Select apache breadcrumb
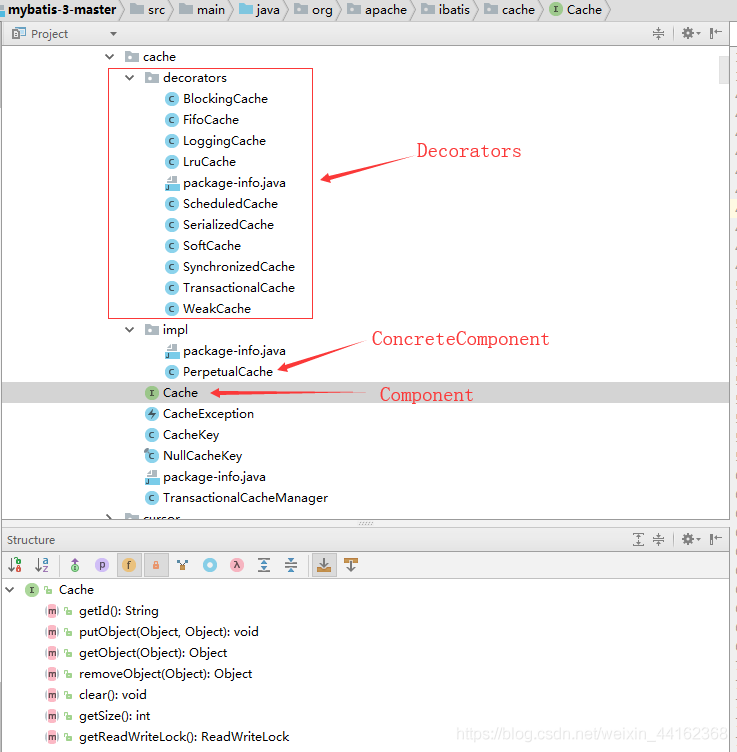Viewport: 737px width, 752px height. pyautogui.click(x=377, y=10)
